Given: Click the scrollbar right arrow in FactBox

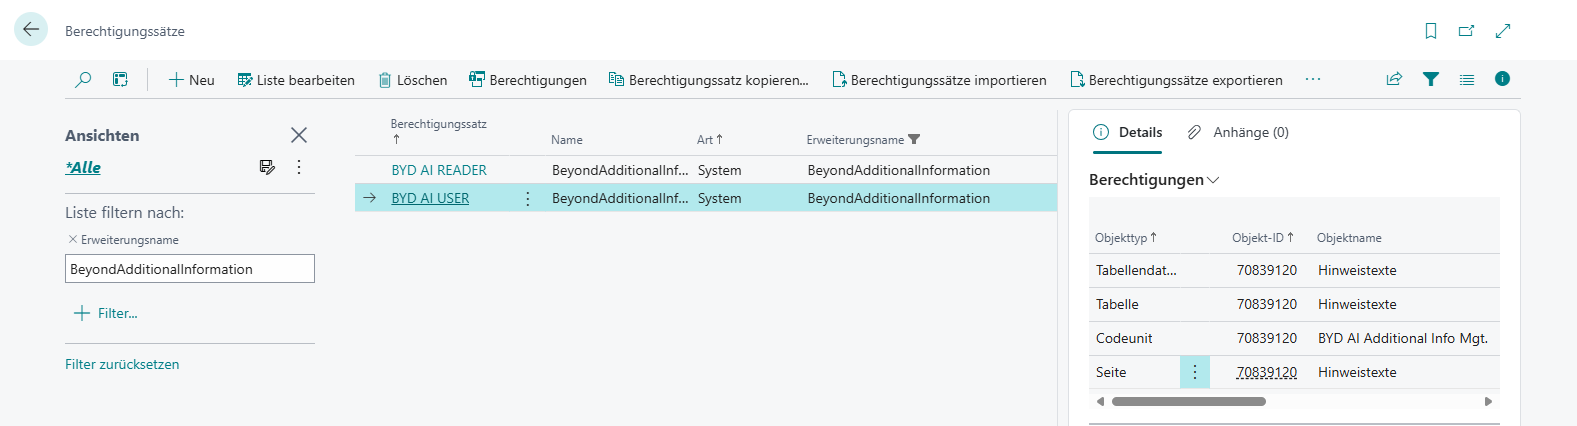Looking at the screenshot, I should [1488, 401].
